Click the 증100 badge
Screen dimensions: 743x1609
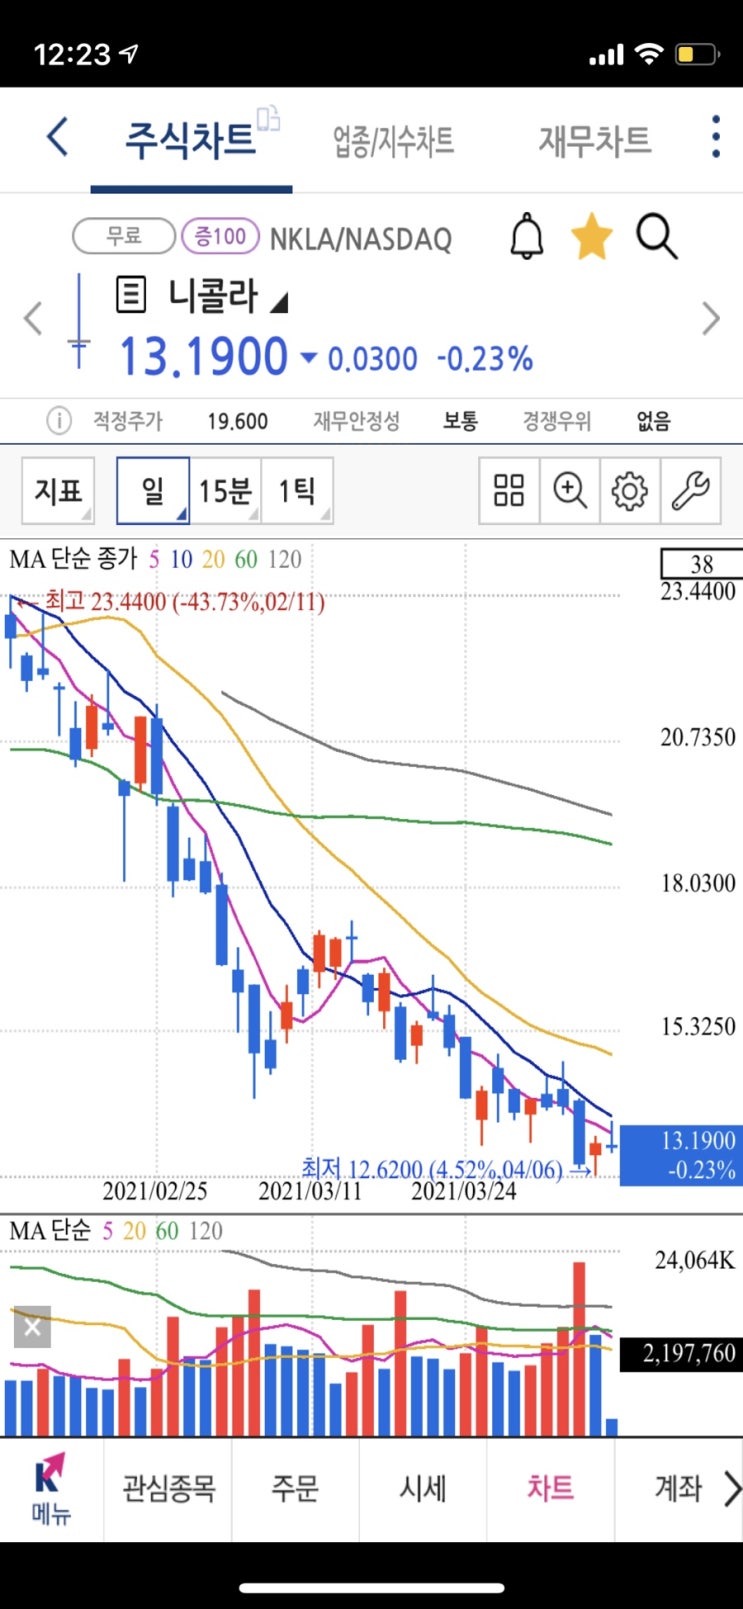coord(220,236)
